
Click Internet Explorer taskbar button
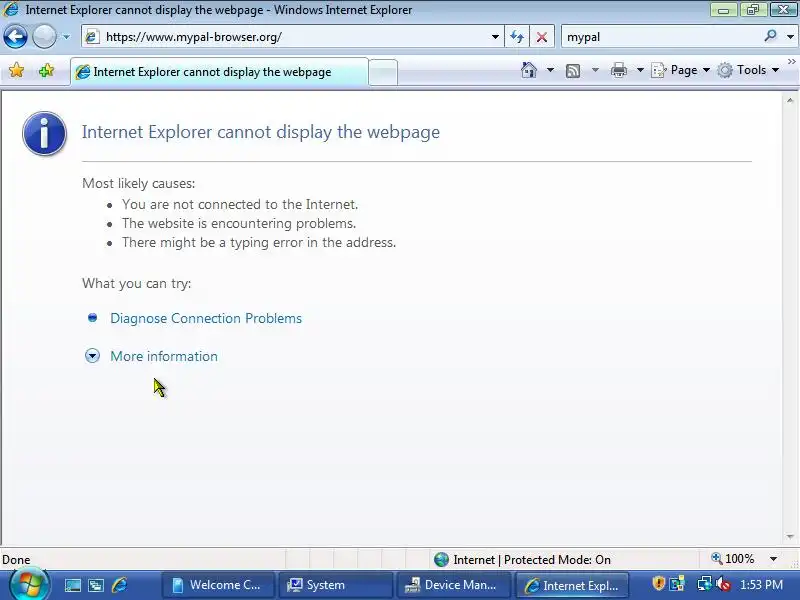tap(571, 585)
